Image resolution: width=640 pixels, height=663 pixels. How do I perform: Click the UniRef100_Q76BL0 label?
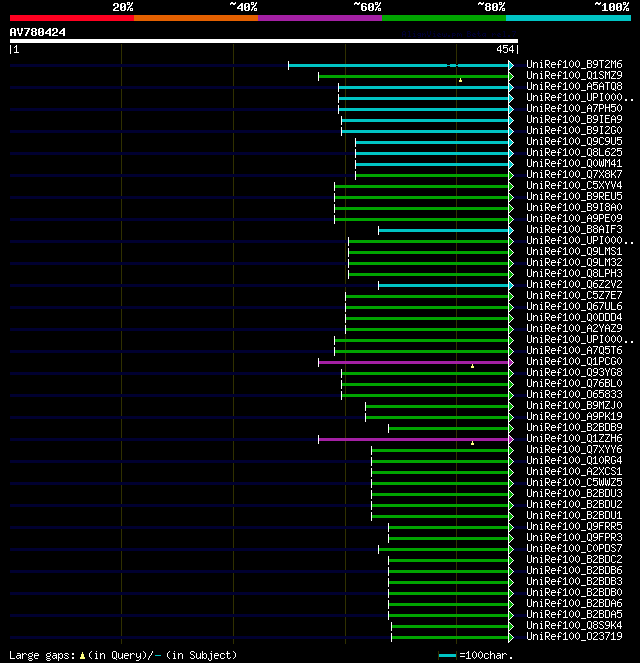click(x=574, y=383)
